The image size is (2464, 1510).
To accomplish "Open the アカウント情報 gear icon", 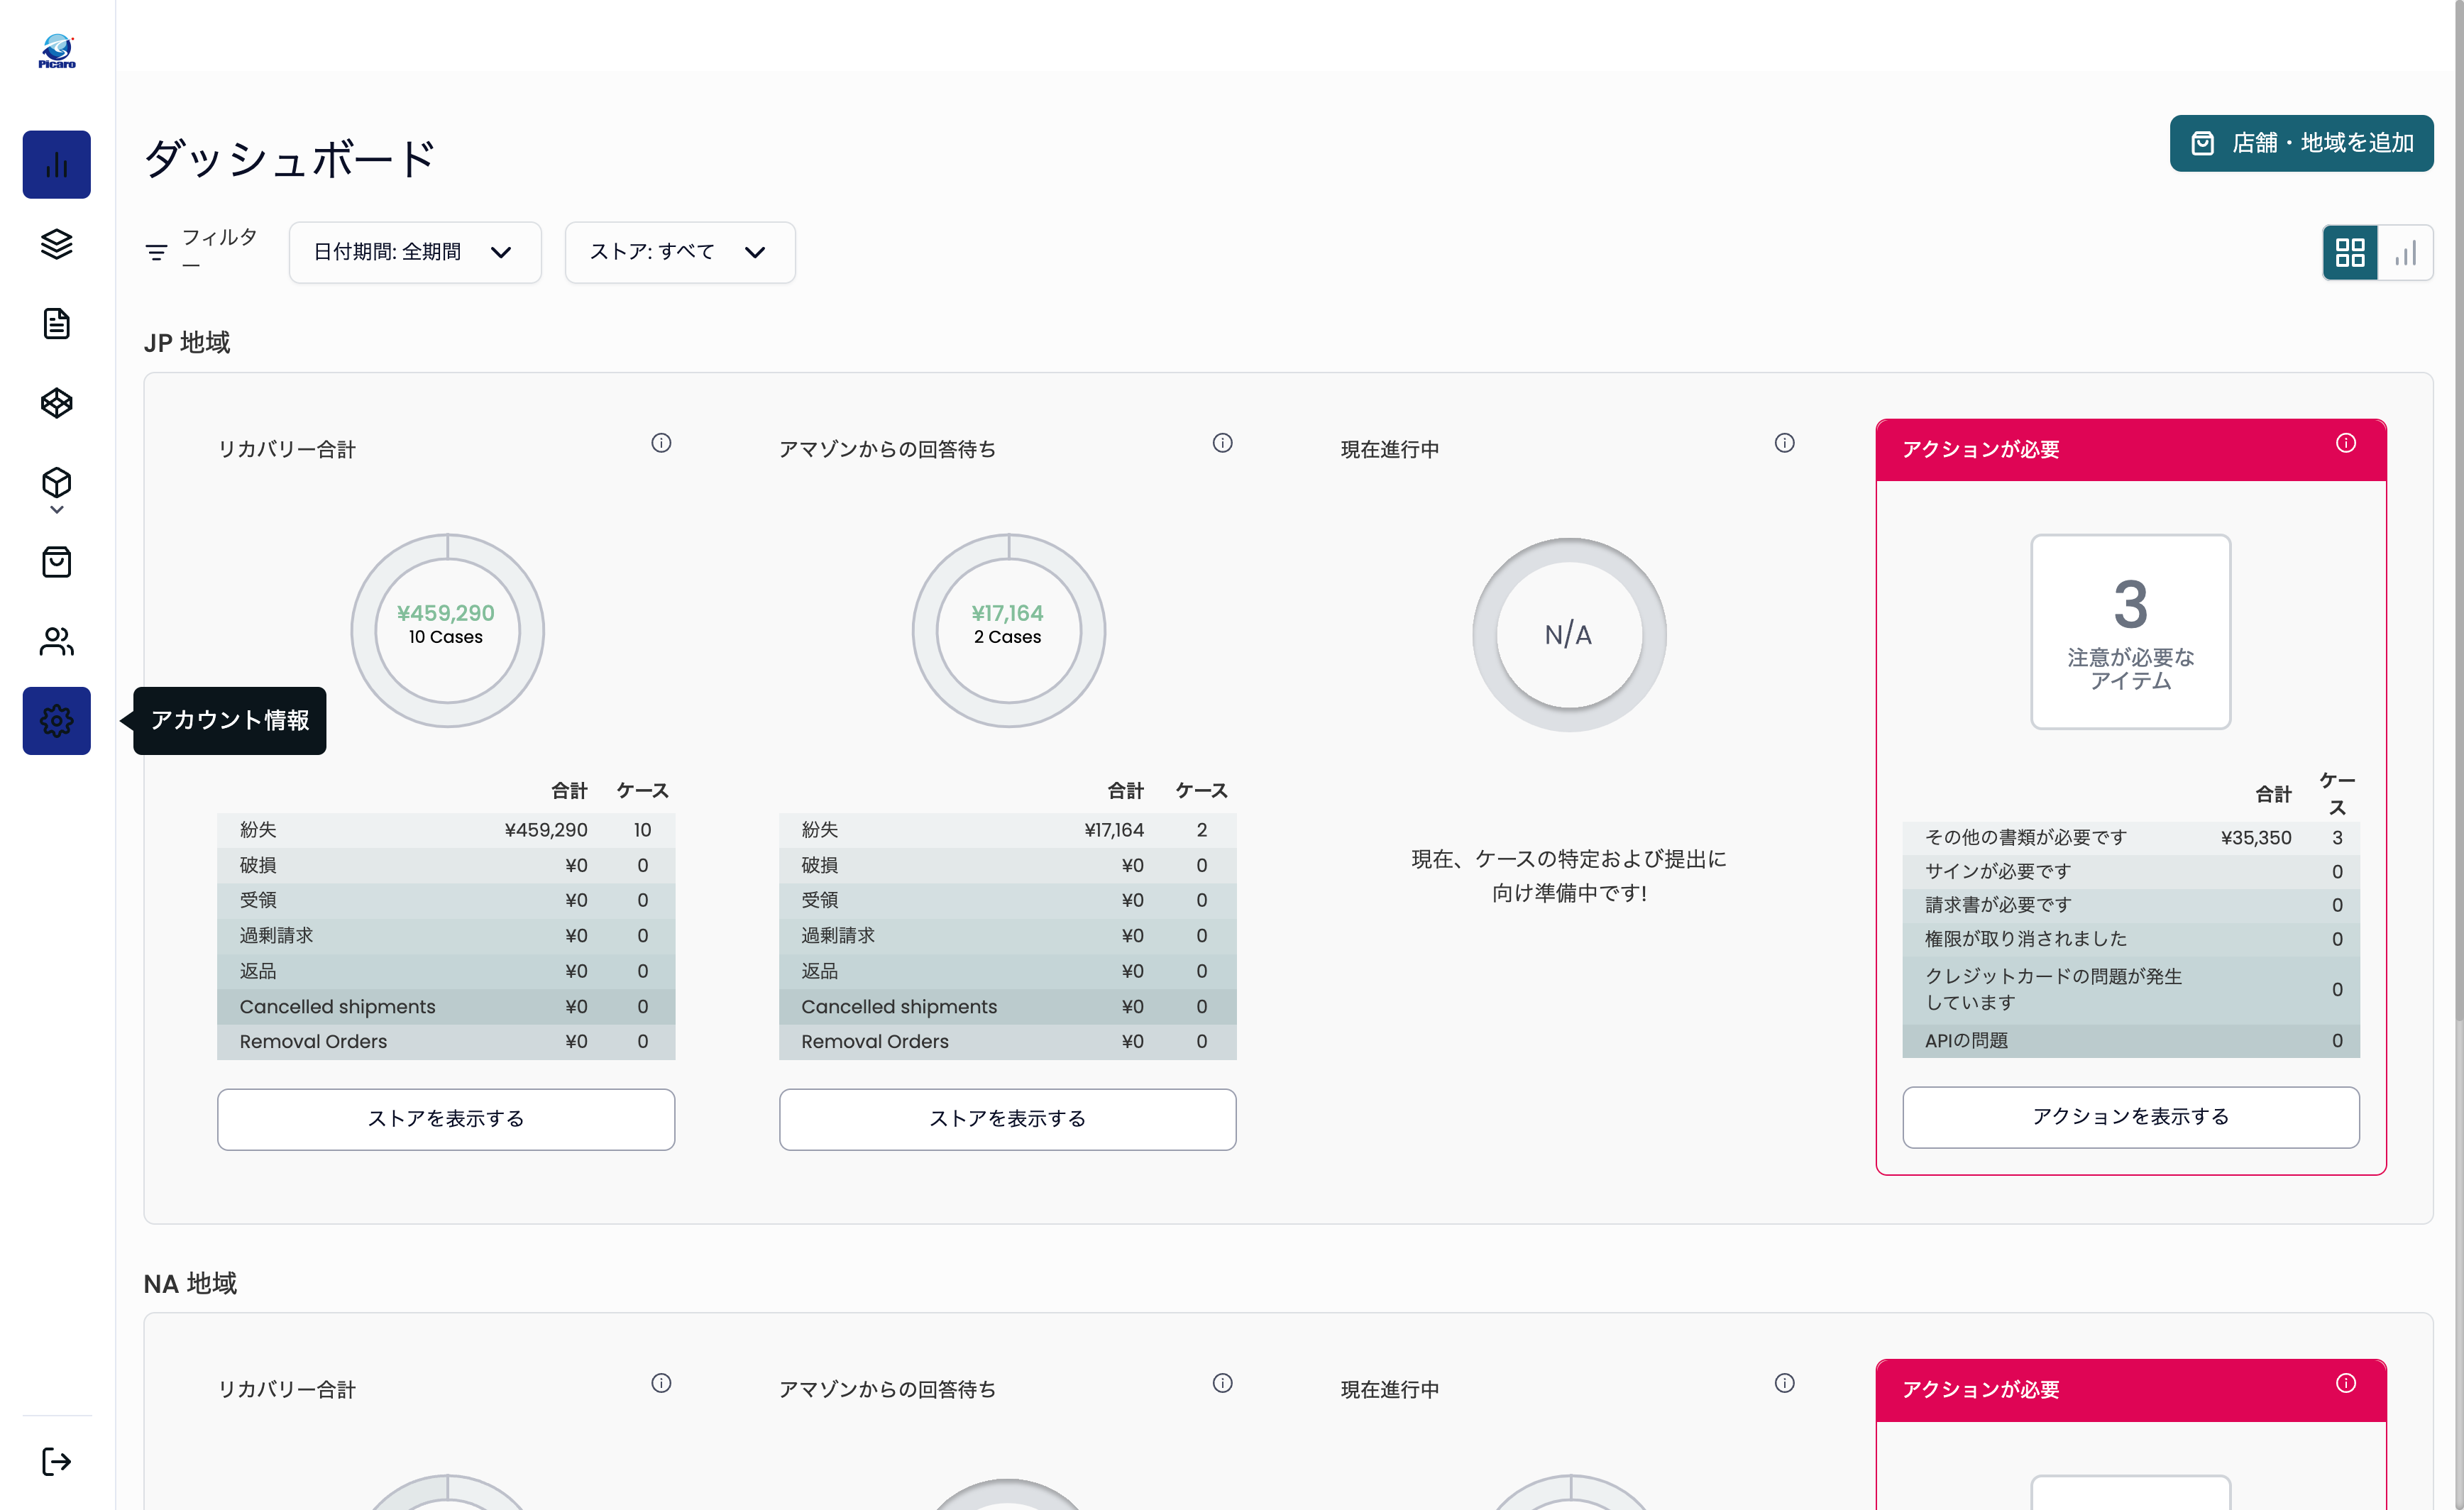I will point(56,720).
